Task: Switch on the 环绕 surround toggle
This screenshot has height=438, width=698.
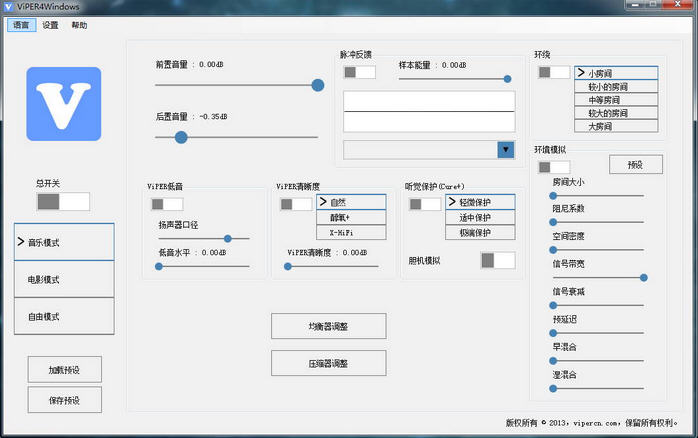Action: (x=553, y=72)
